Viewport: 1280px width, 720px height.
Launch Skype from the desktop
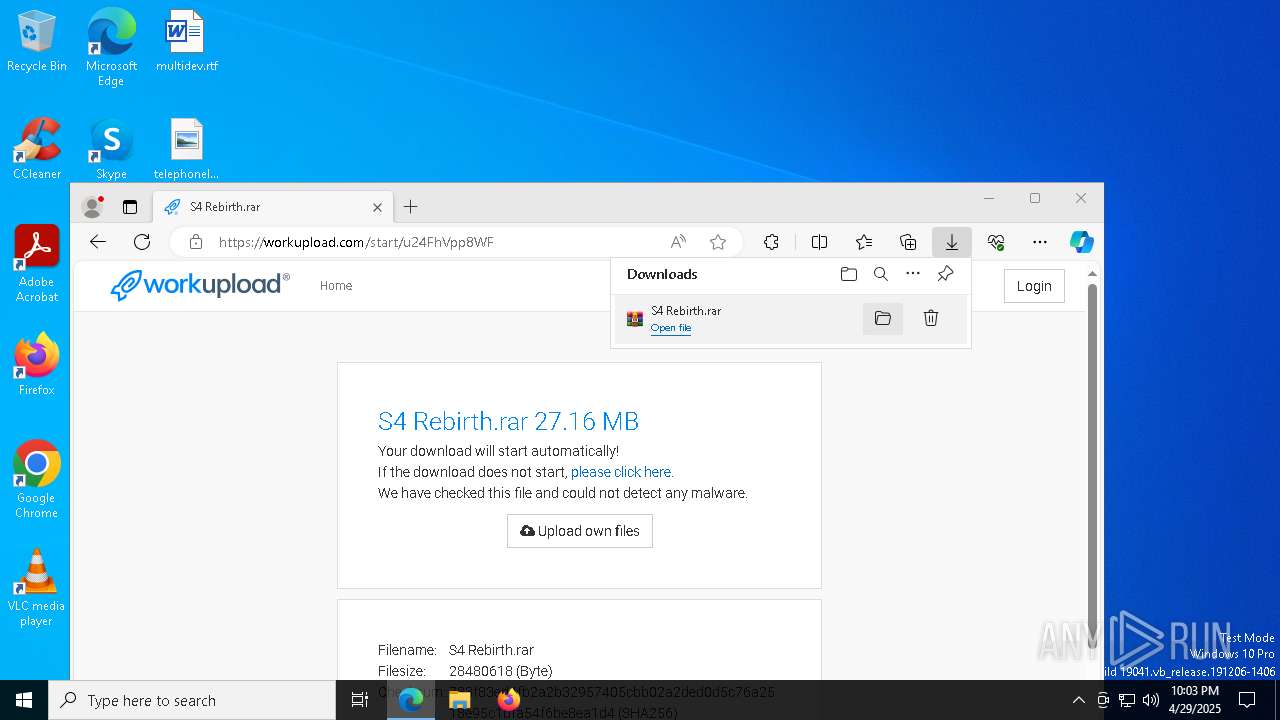coord(111,149)
